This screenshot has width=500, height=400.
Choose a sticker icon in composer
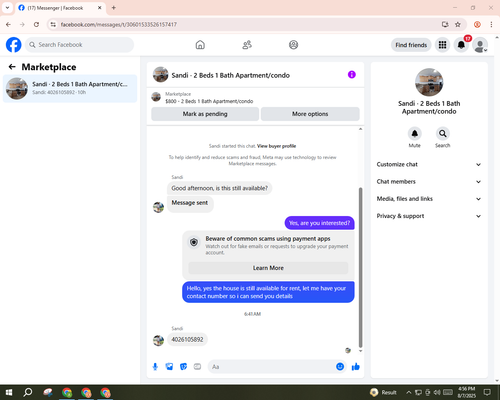183,367
